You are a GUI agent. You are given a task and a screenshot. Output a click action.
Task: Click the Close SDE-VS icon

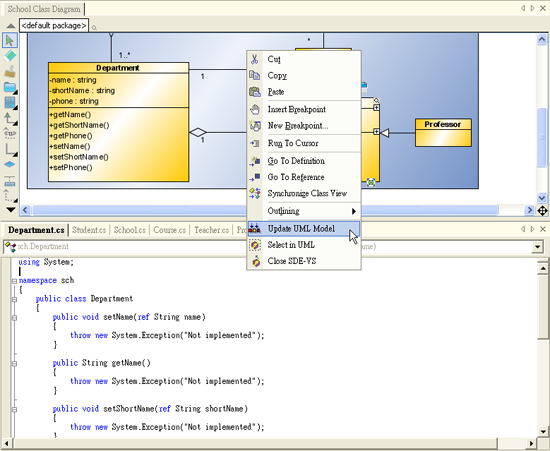pos(256,261)
